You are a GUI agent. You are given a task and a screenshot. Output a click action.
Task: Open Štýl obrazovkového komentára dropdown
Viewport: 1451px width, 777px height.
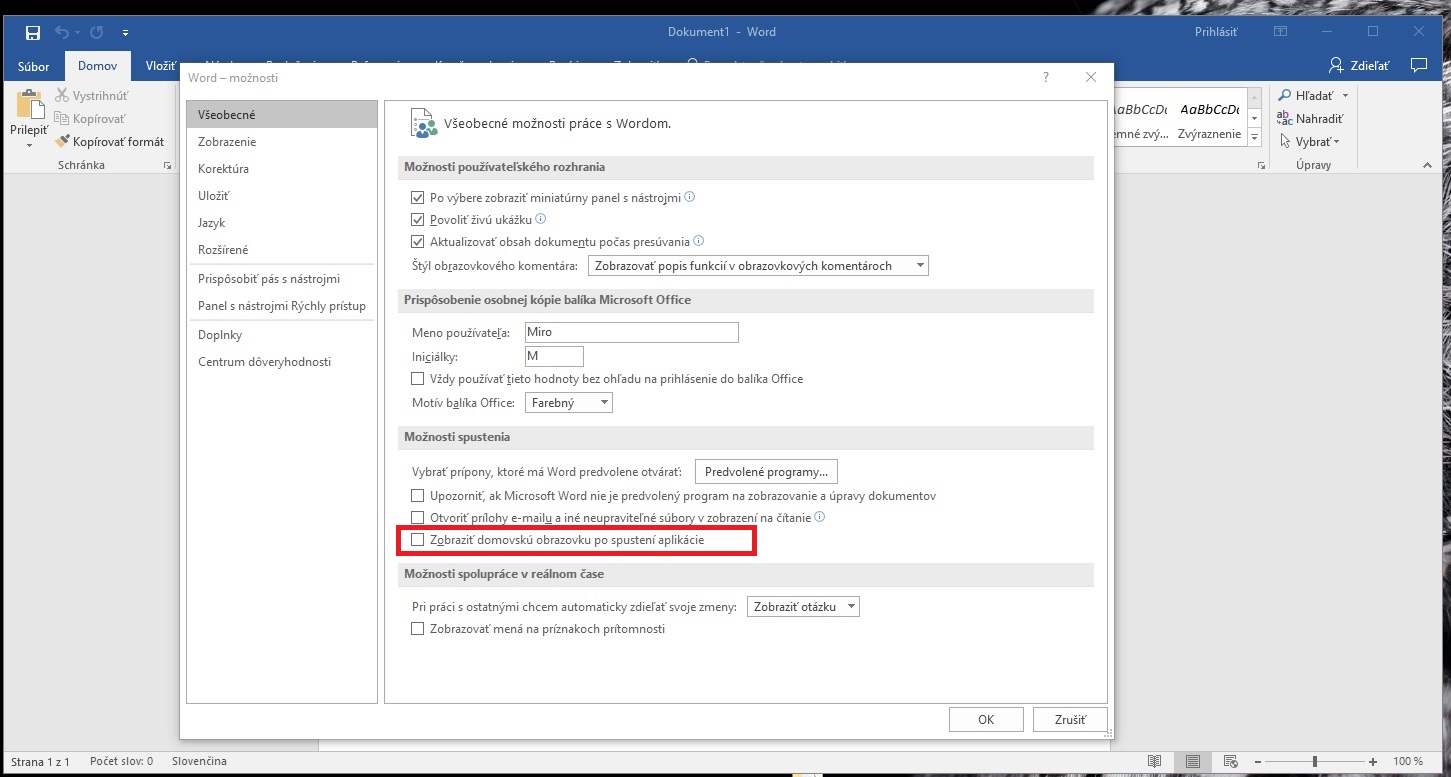tap(758, 266)
